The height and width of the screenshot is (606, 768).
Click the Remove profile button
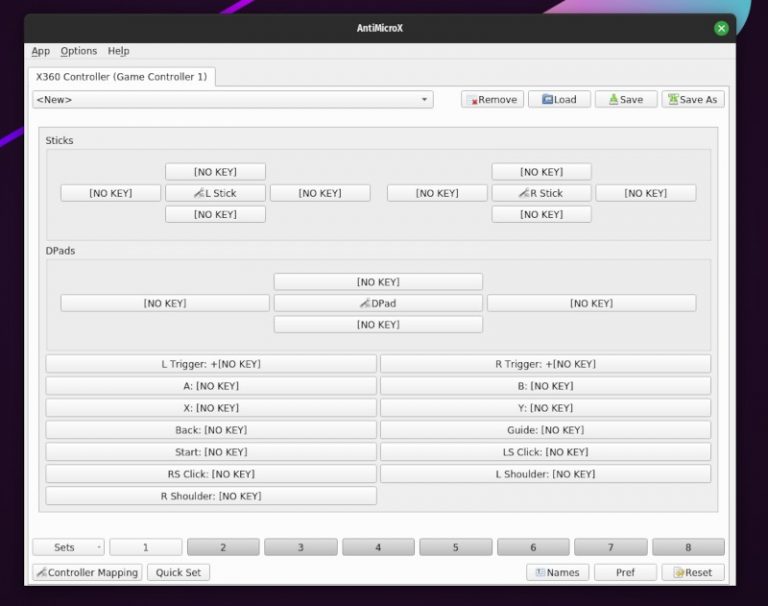click(x=492, y=99)
